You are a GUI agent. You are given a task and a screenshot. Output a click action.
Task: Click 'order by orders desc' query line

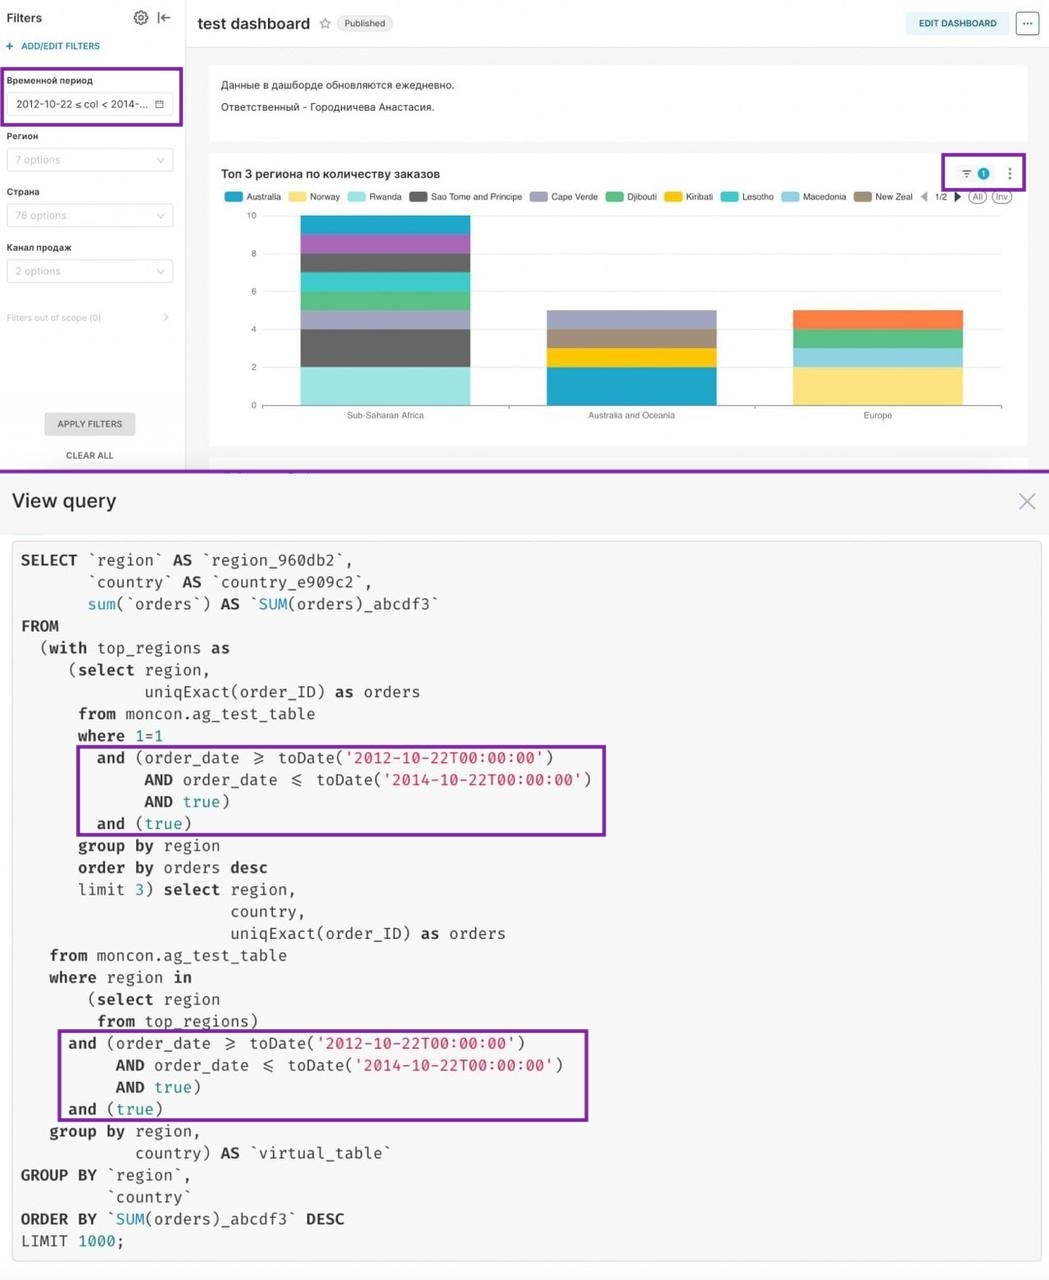(173, 868)
